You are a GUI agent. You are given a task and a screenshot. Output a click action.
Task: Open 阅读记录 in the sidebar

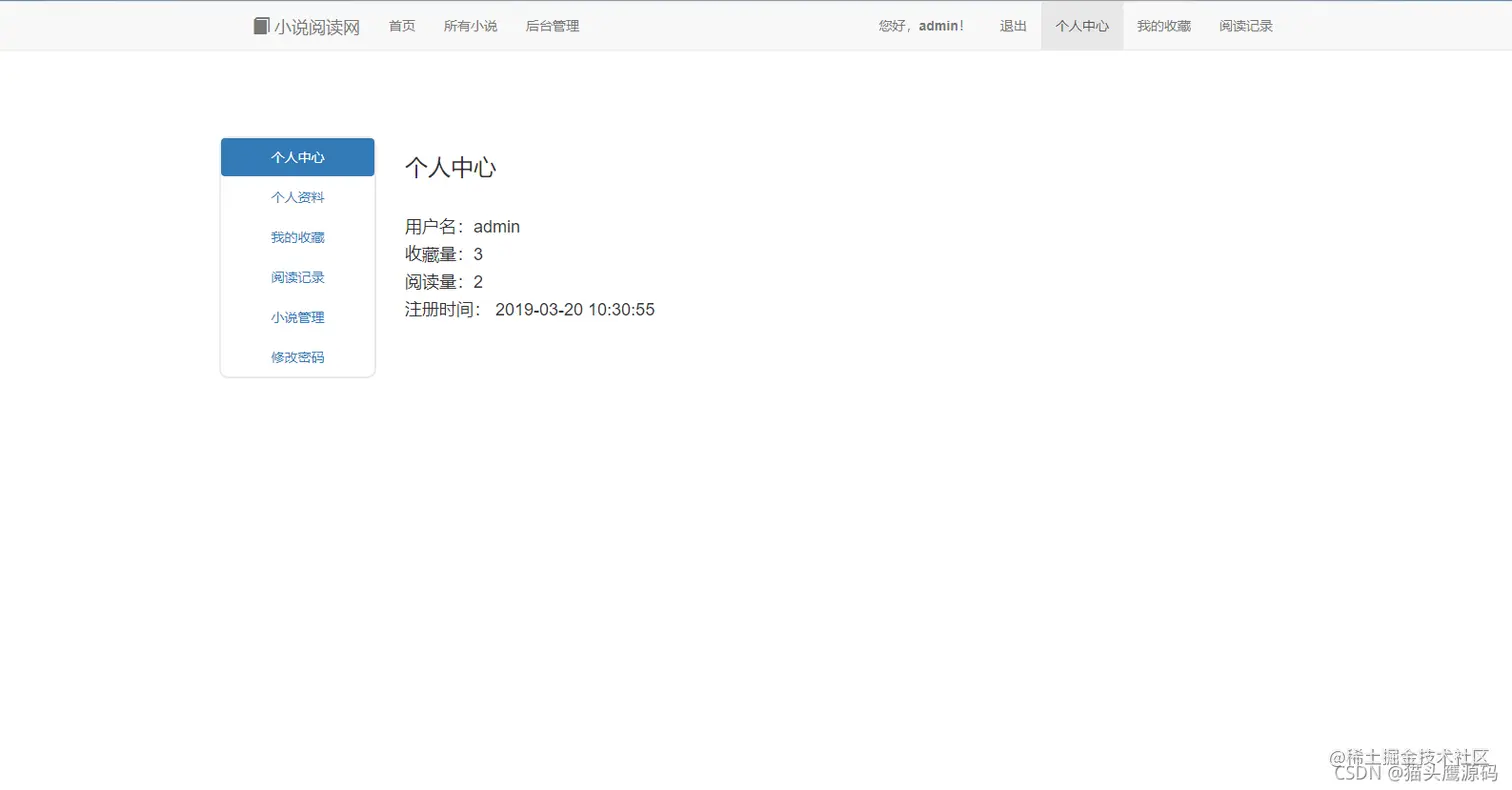coord(298,277)
